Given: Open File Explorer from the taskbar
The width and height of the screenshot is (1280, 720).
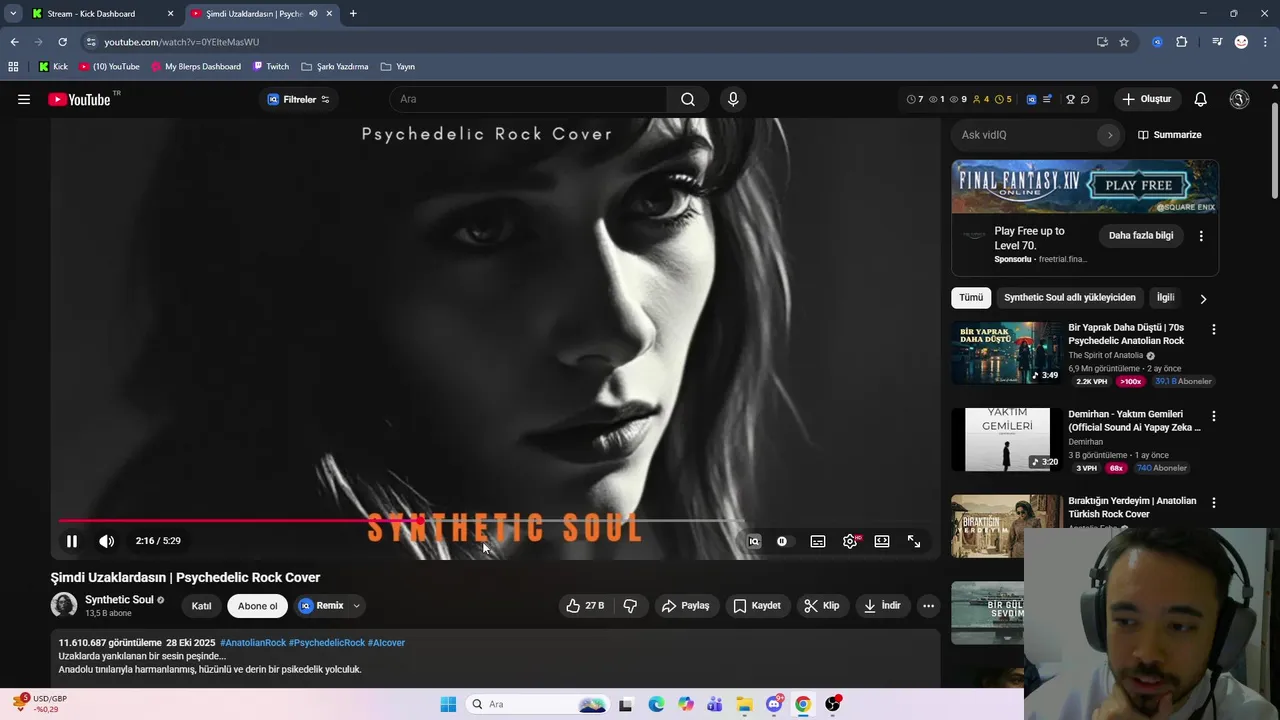Looking at the screenshot, I should click(x=744, y=704).
